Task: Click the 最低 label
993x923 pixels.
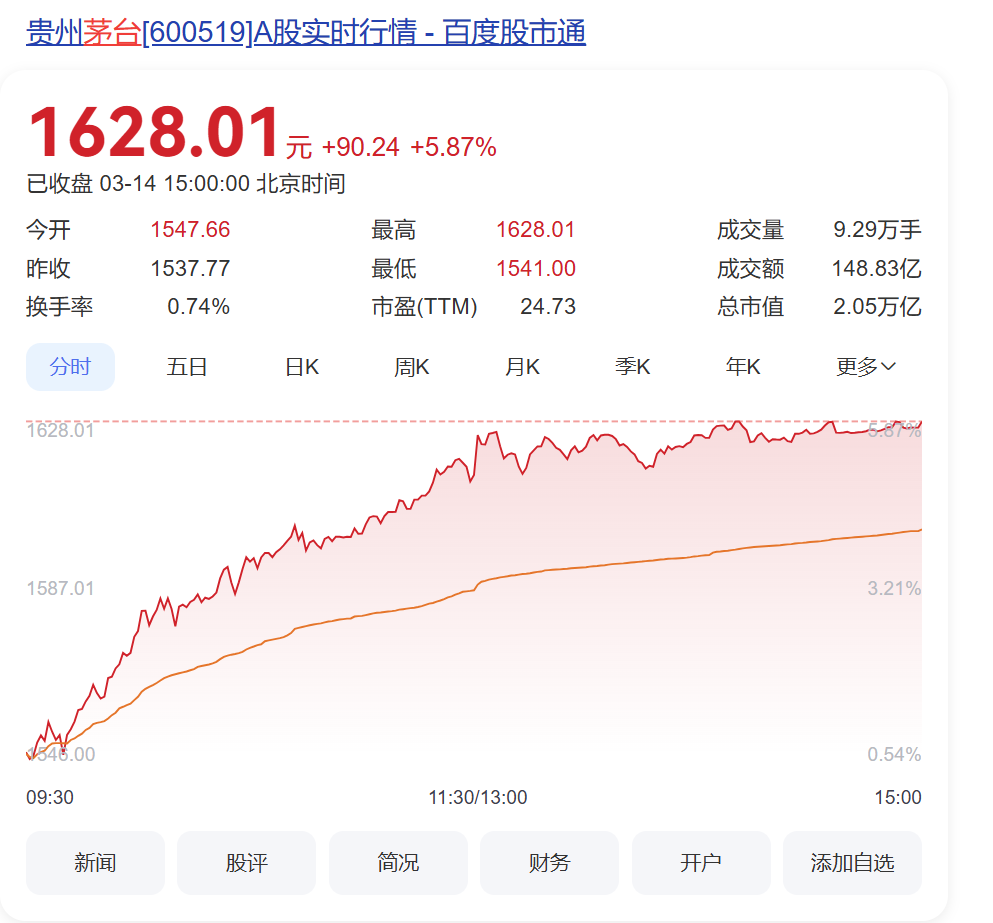Action: 394,268
